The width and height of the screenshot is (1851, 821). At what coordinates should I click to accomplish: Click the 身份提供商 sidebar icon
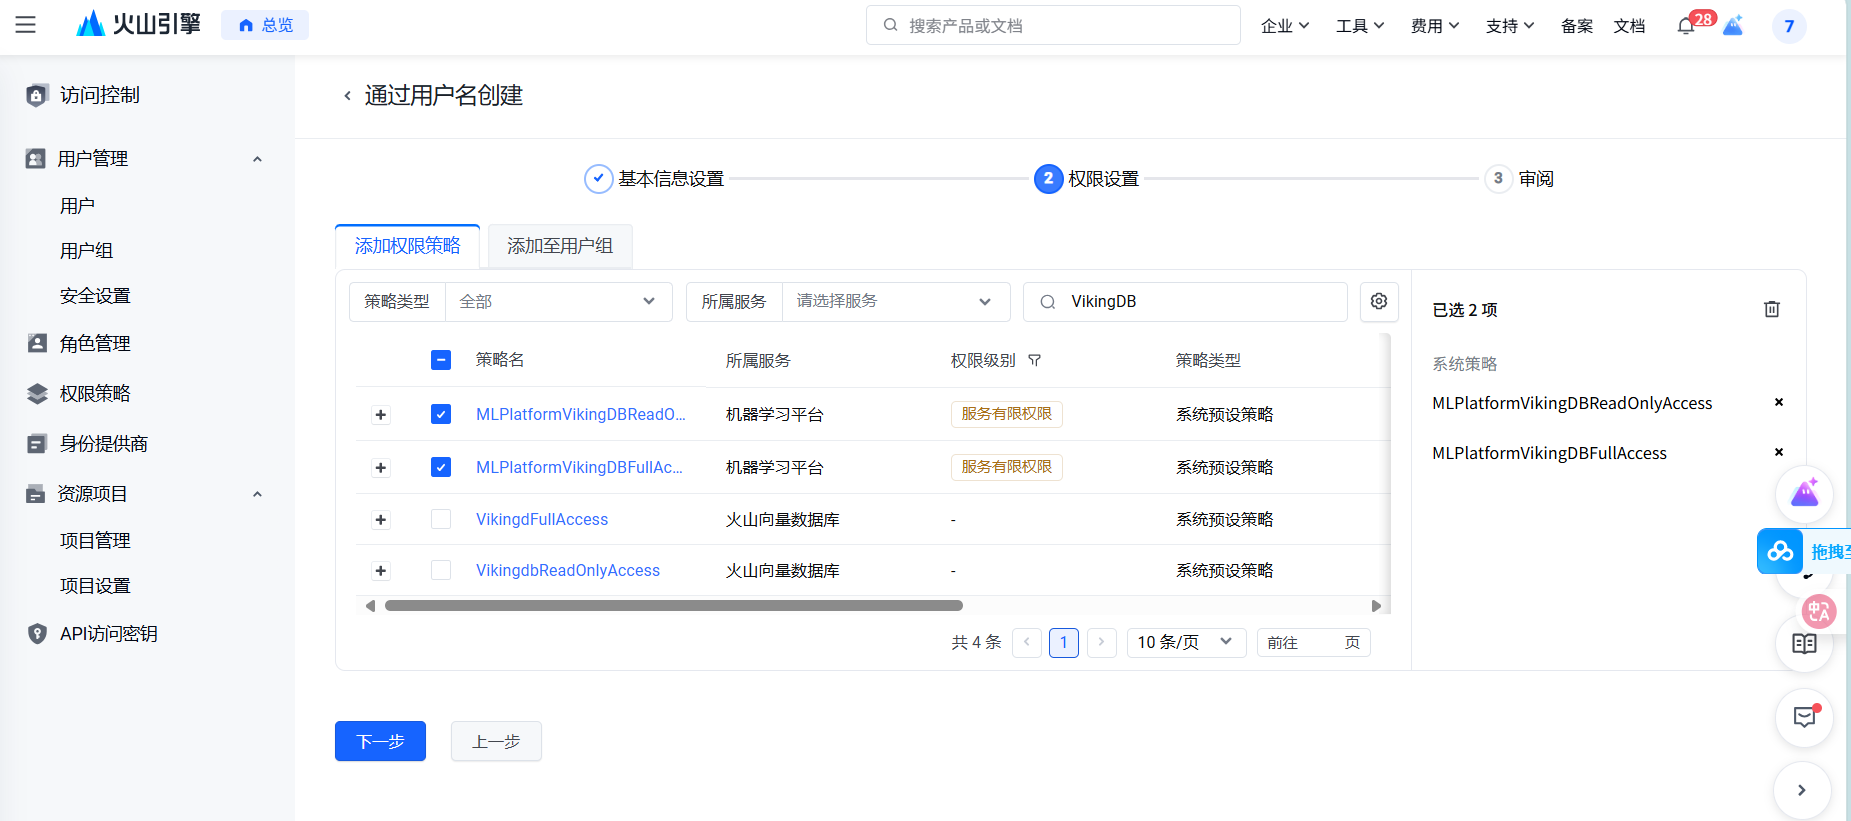pyautogui.click(x=37, y=444)
